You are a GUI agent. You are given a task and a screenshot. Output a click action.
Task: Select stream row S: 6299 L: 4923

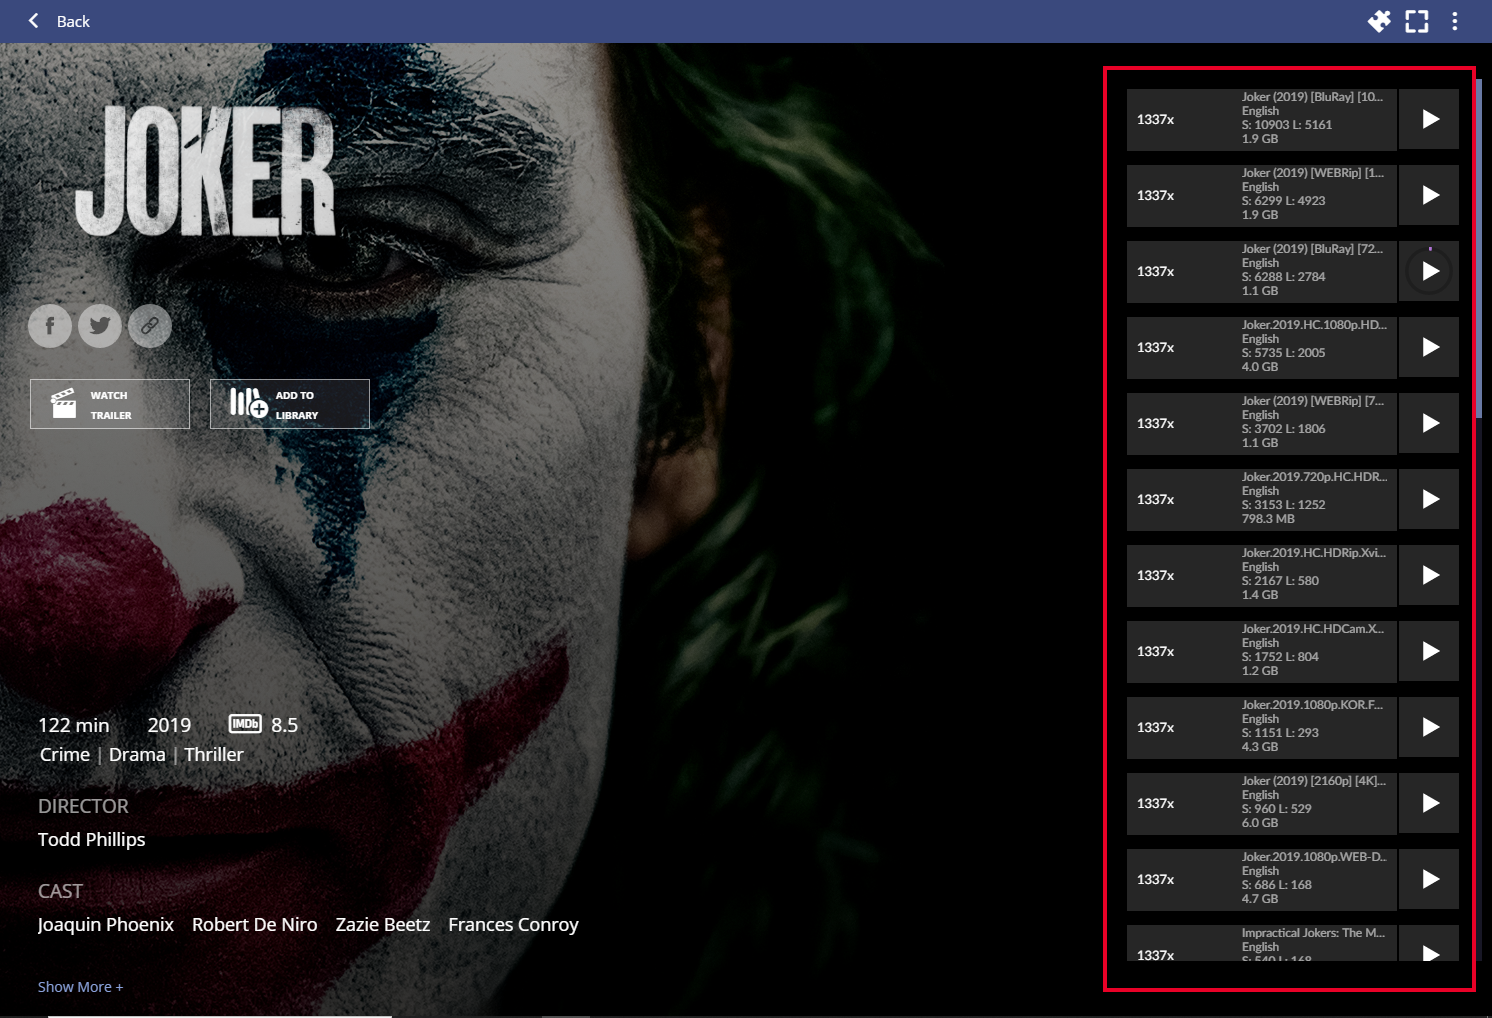click(x=1262, y=195)
